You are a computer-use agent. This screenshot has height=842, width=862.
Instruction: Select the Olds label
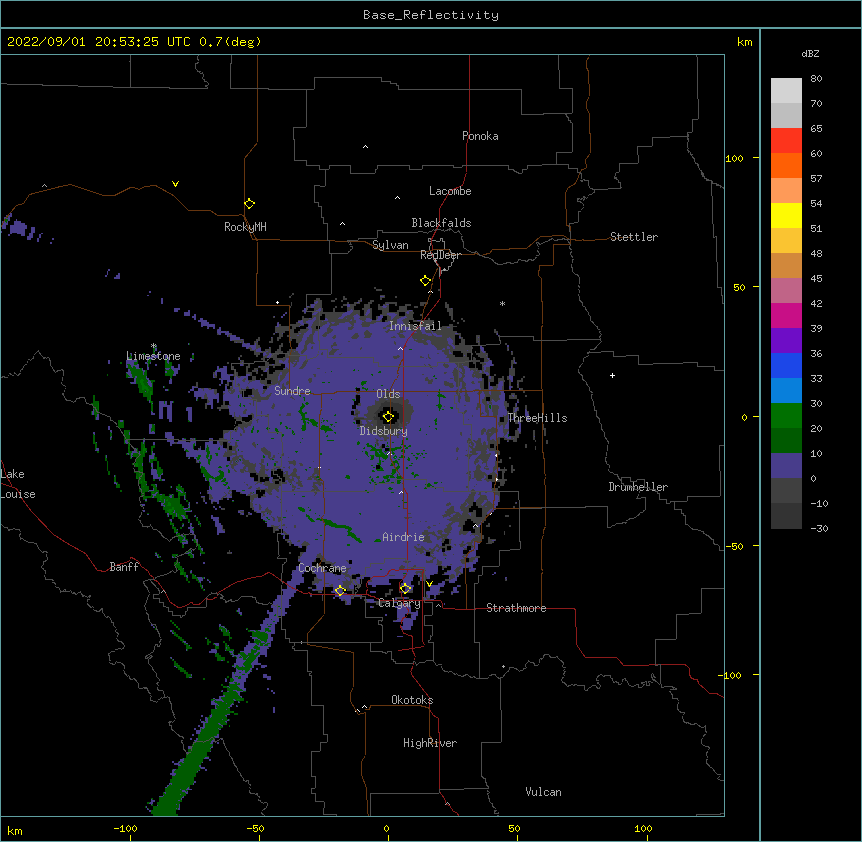[388, 394]
